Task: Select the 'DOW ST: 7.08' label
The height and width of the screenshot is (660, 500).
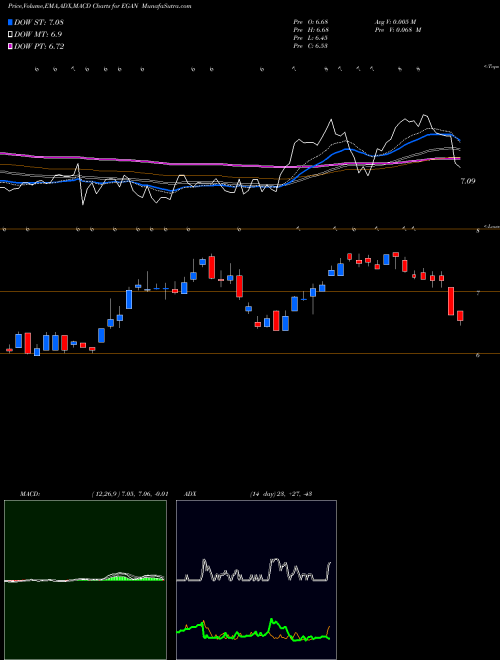Action: pyautogui.click(x=39, y=22)
